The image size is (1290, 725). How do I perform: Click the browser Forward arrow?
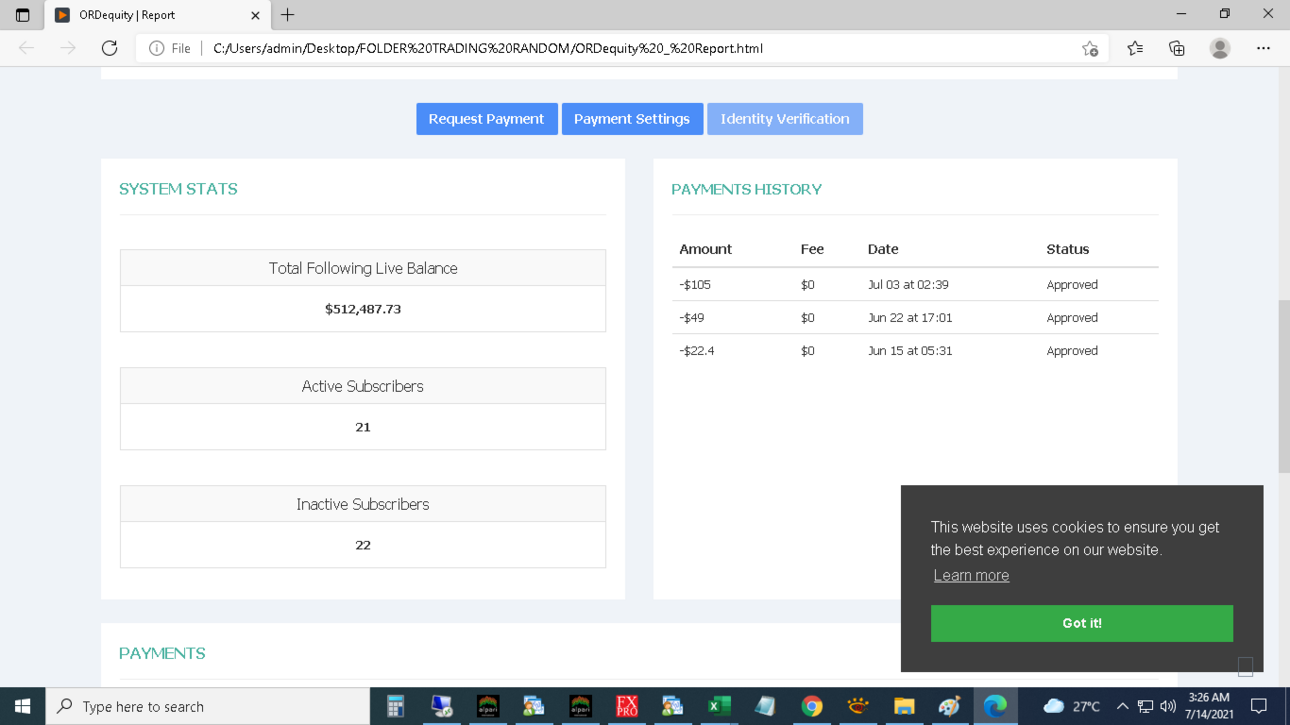pyautogui.click(x=67, y=48)
